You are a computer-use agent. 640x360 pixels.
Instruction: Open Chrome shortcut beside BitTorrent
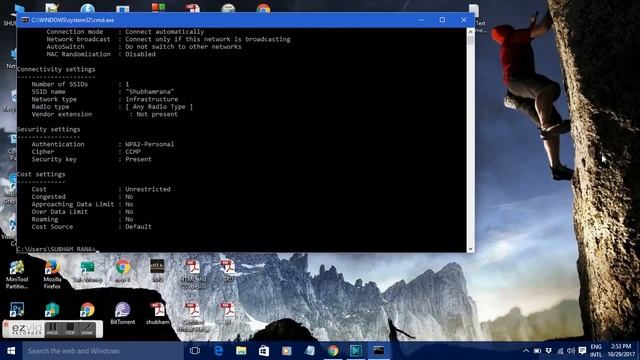87,310
